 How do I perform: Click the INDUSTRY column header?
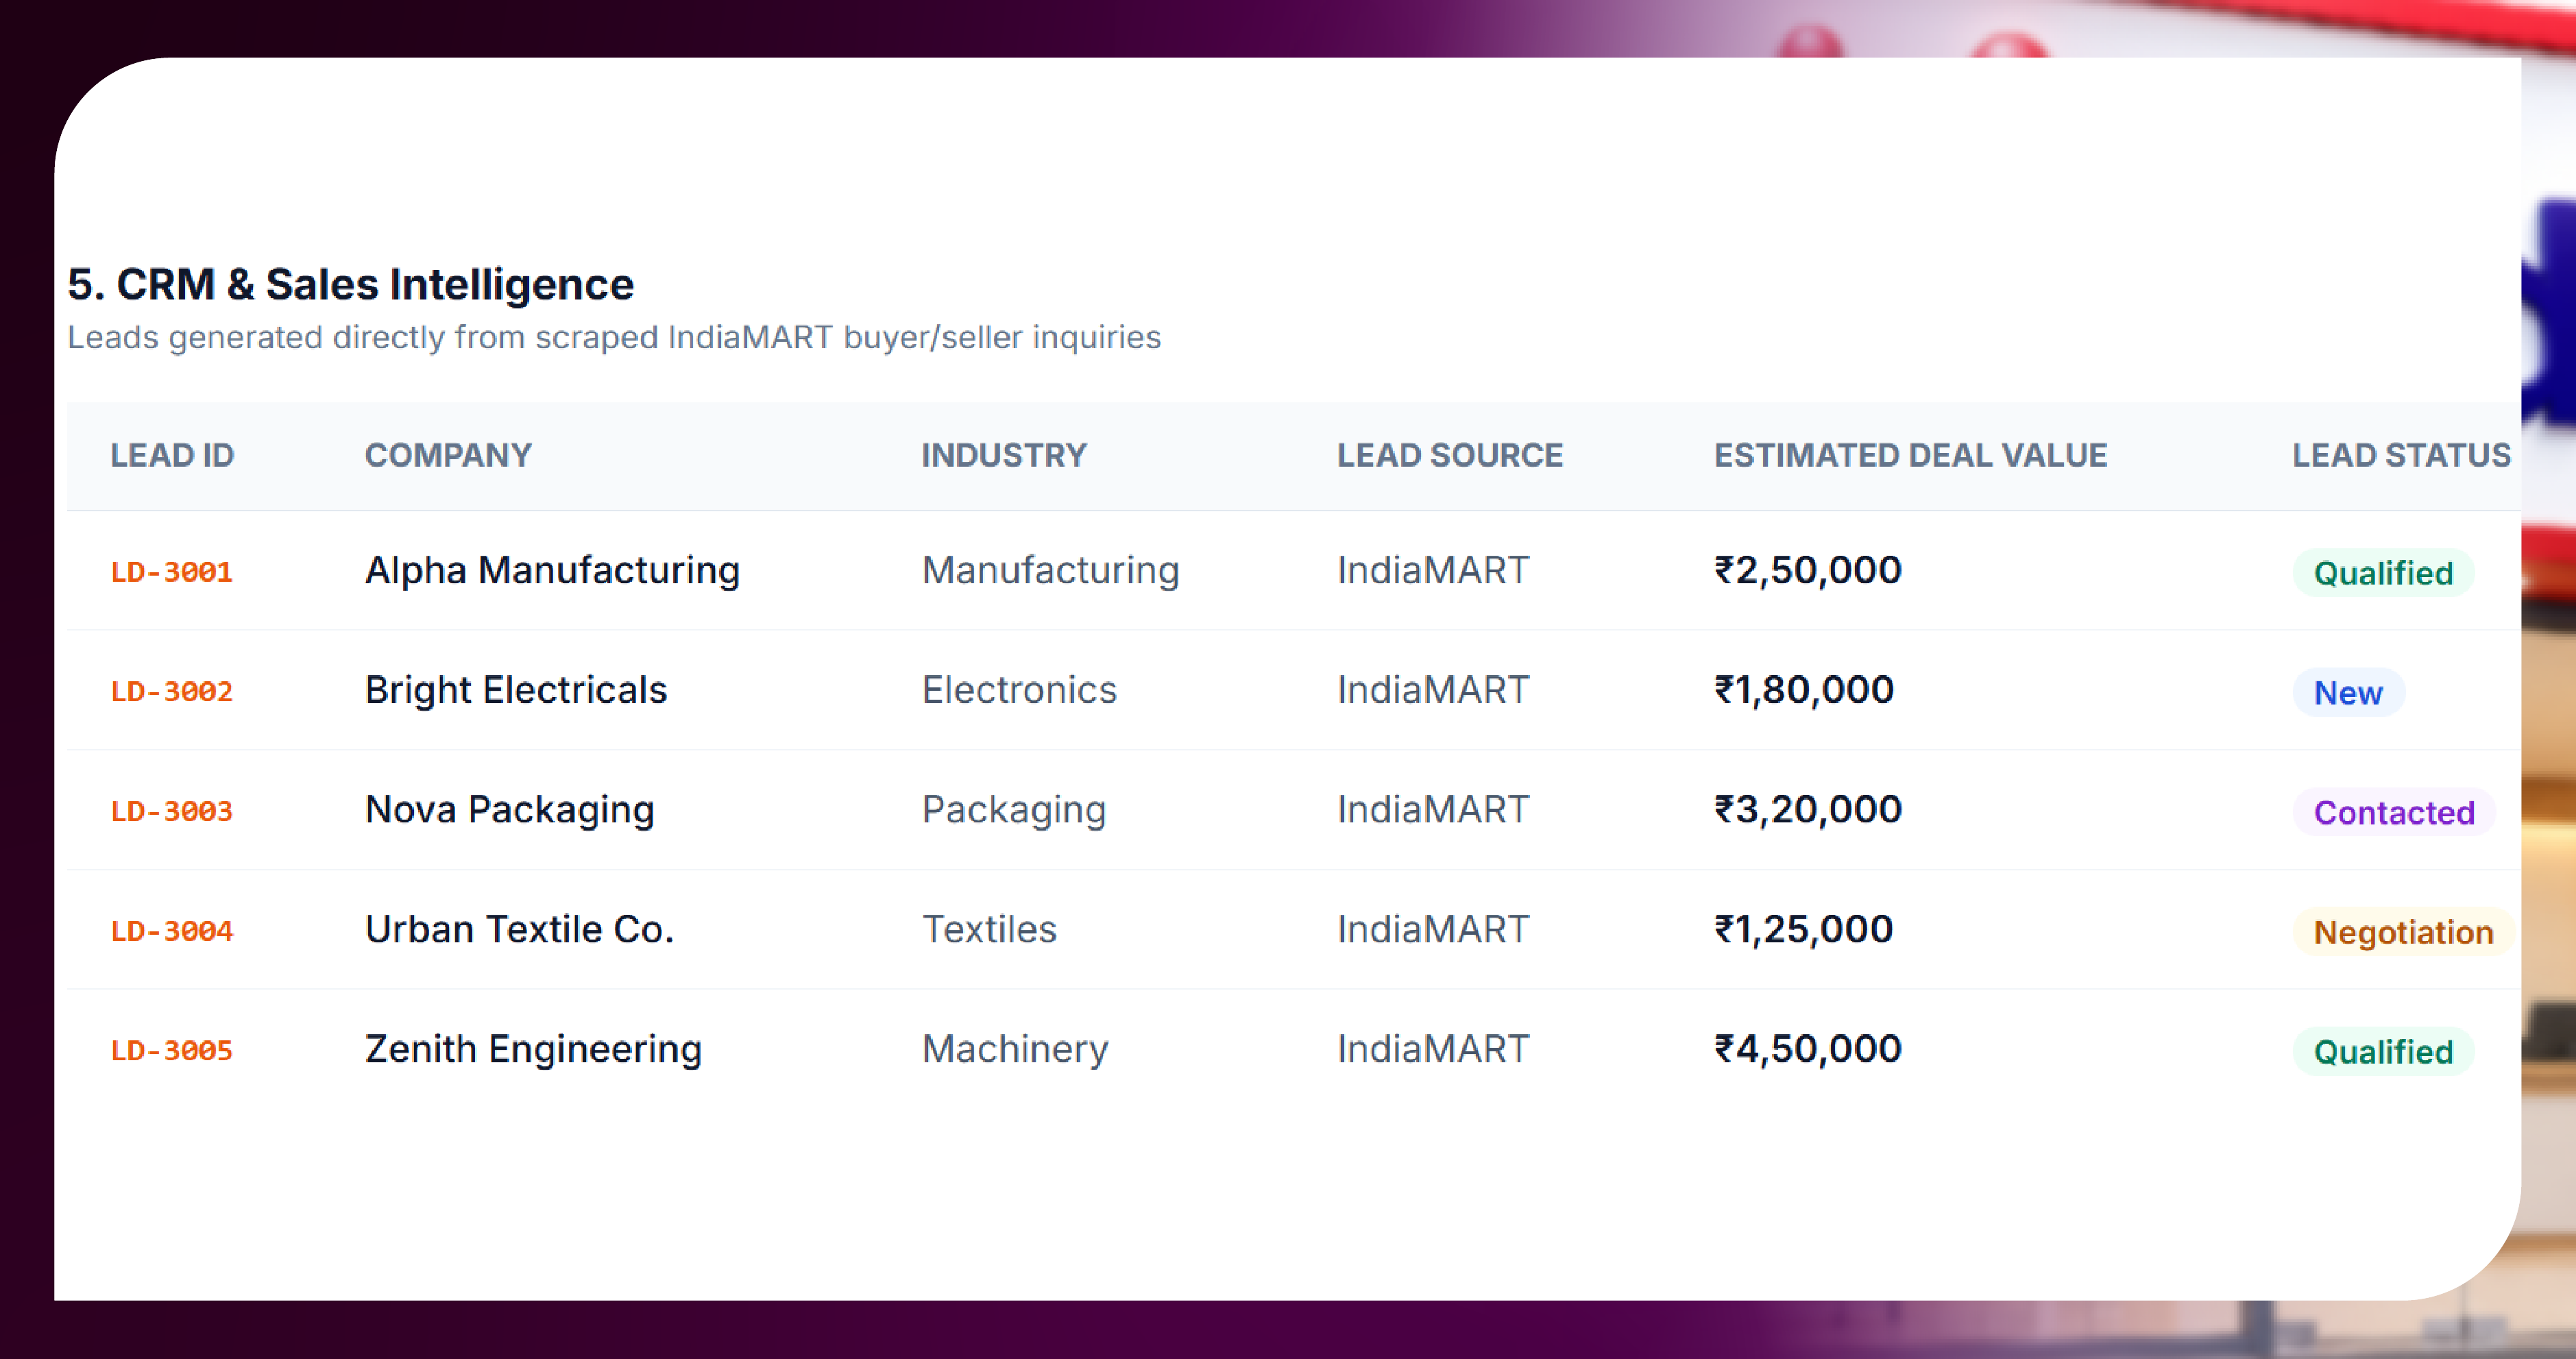pyautogui.click(x=1004, y=456)
